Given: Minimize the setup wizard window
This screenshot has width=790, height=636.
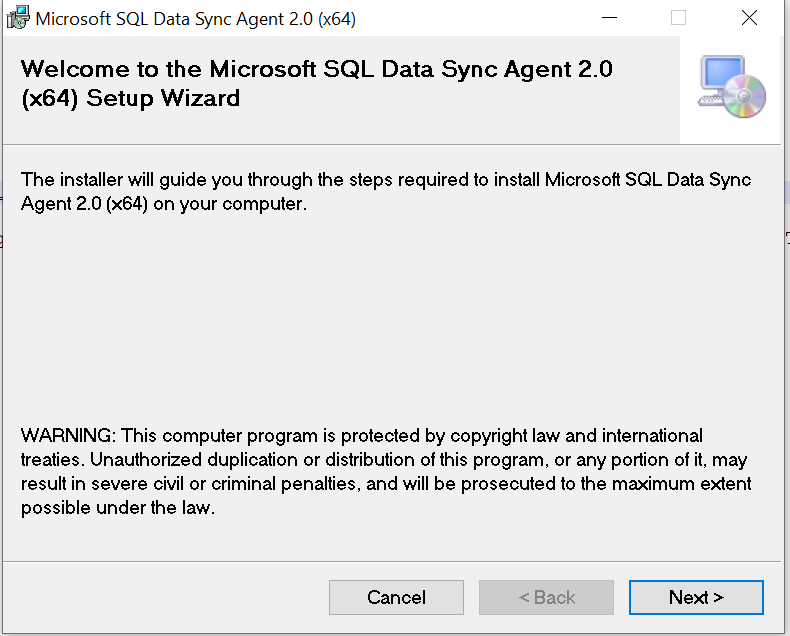Looking at the screenshot, I should coord(609,18).
